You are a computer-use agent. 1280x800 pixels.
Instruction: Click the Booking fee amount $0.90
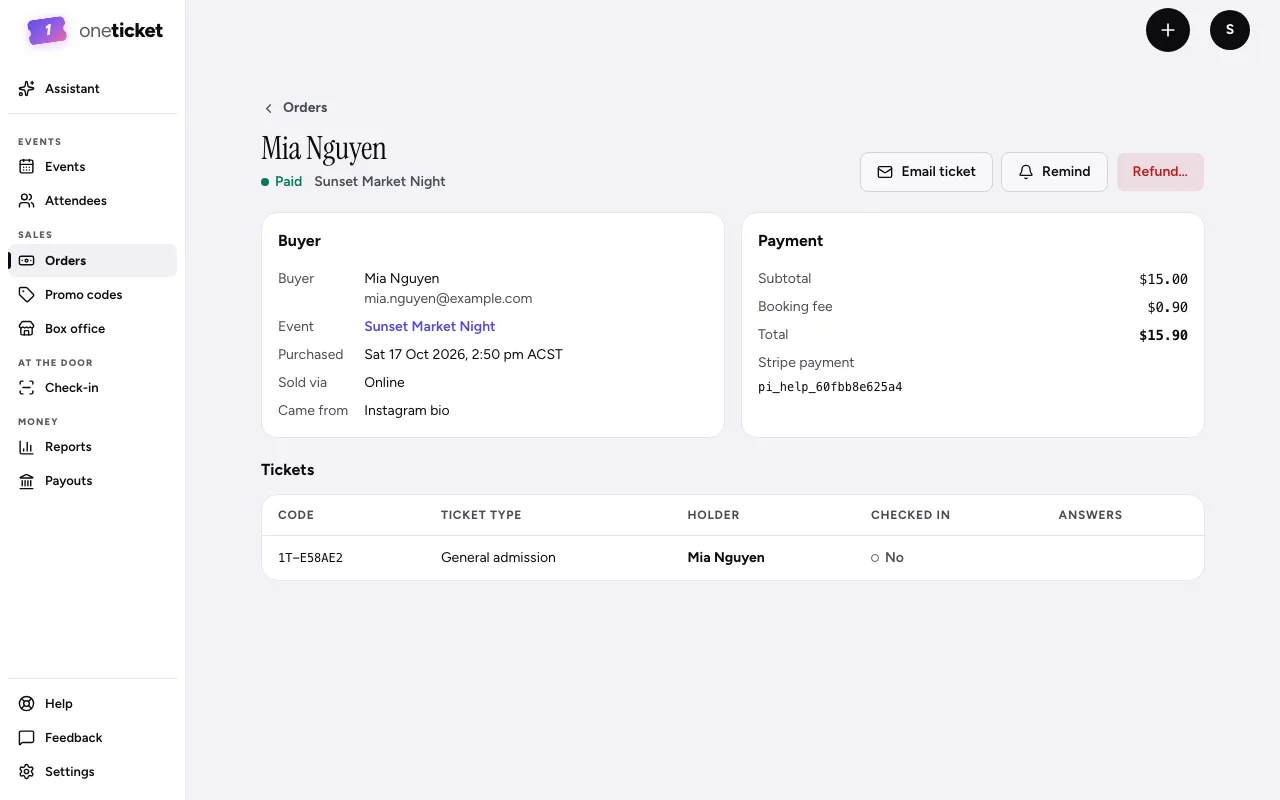(1167, 308)
